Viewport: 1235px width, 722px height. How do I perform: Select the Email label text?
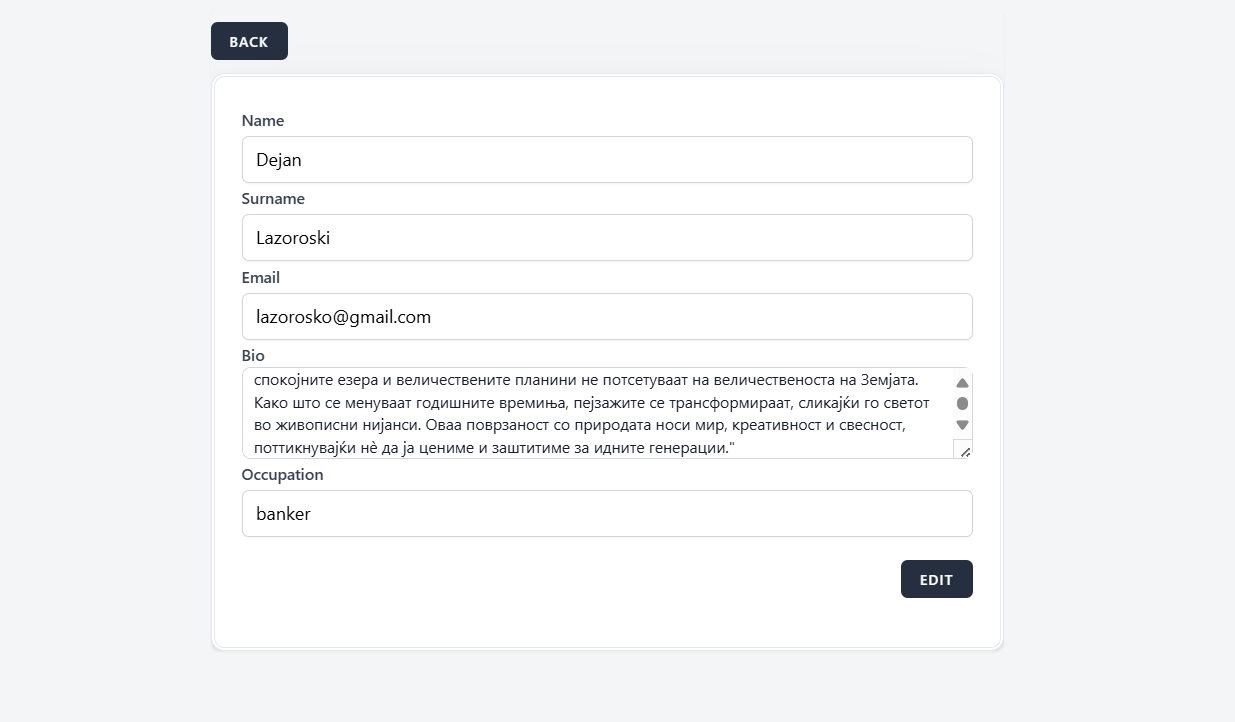tap(261, 278)
